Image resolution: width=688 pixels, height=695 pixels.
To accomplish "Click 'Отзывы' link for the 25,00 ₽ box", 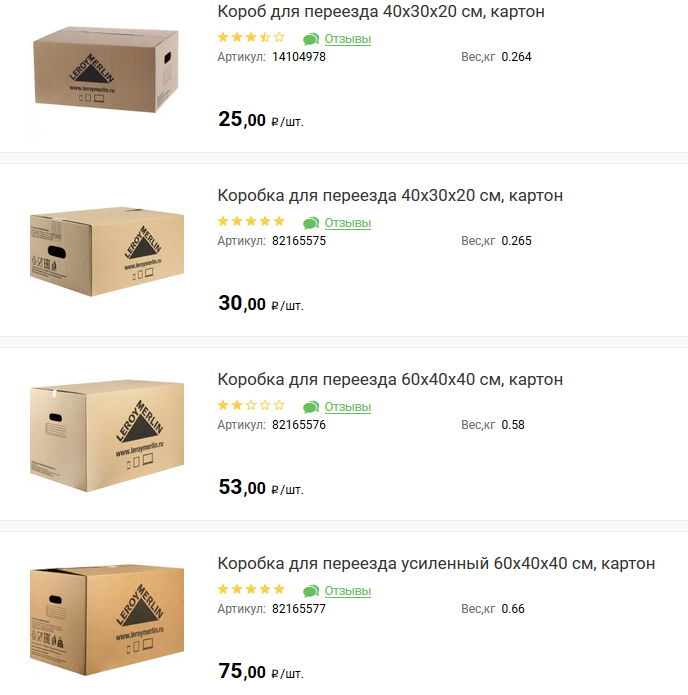I will coord(348,39).
